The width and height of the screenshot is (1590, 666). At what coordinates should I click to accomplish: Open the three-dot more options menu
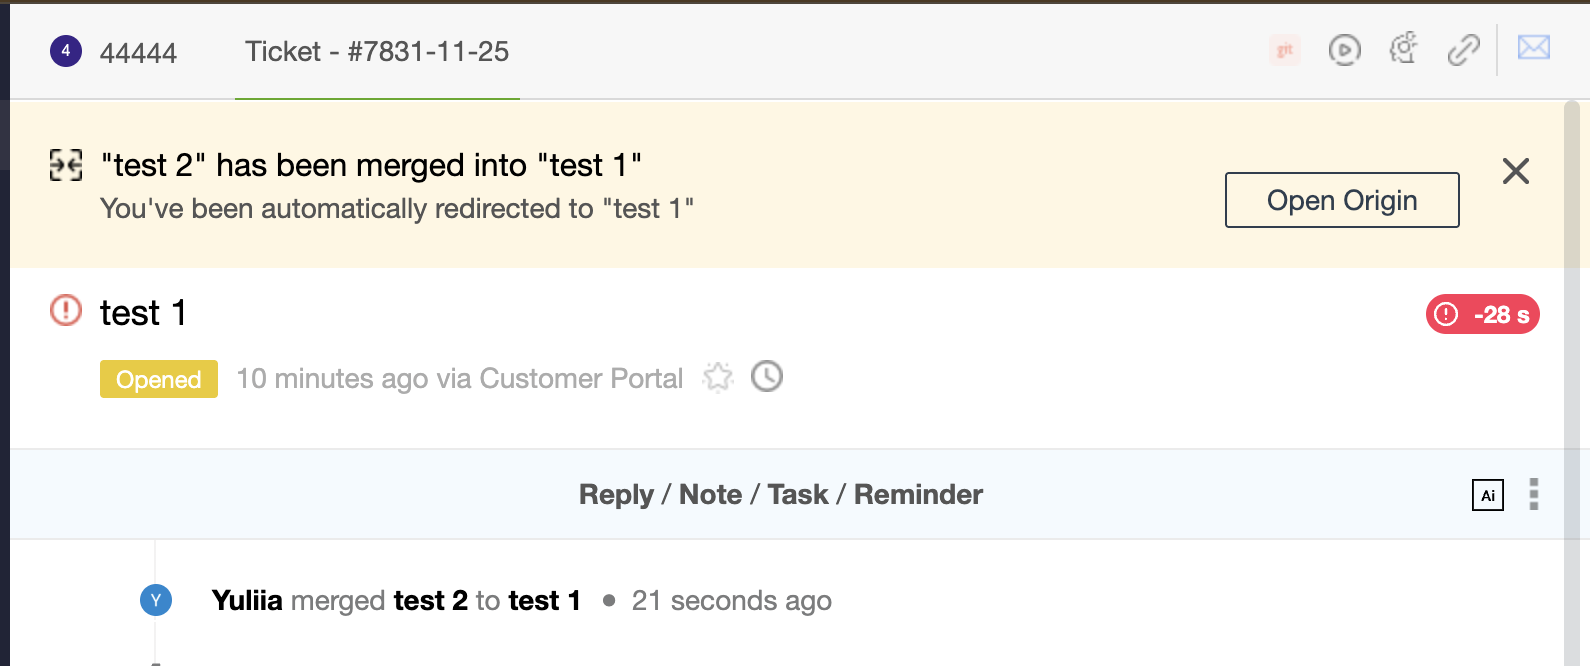coord(1534,494)
